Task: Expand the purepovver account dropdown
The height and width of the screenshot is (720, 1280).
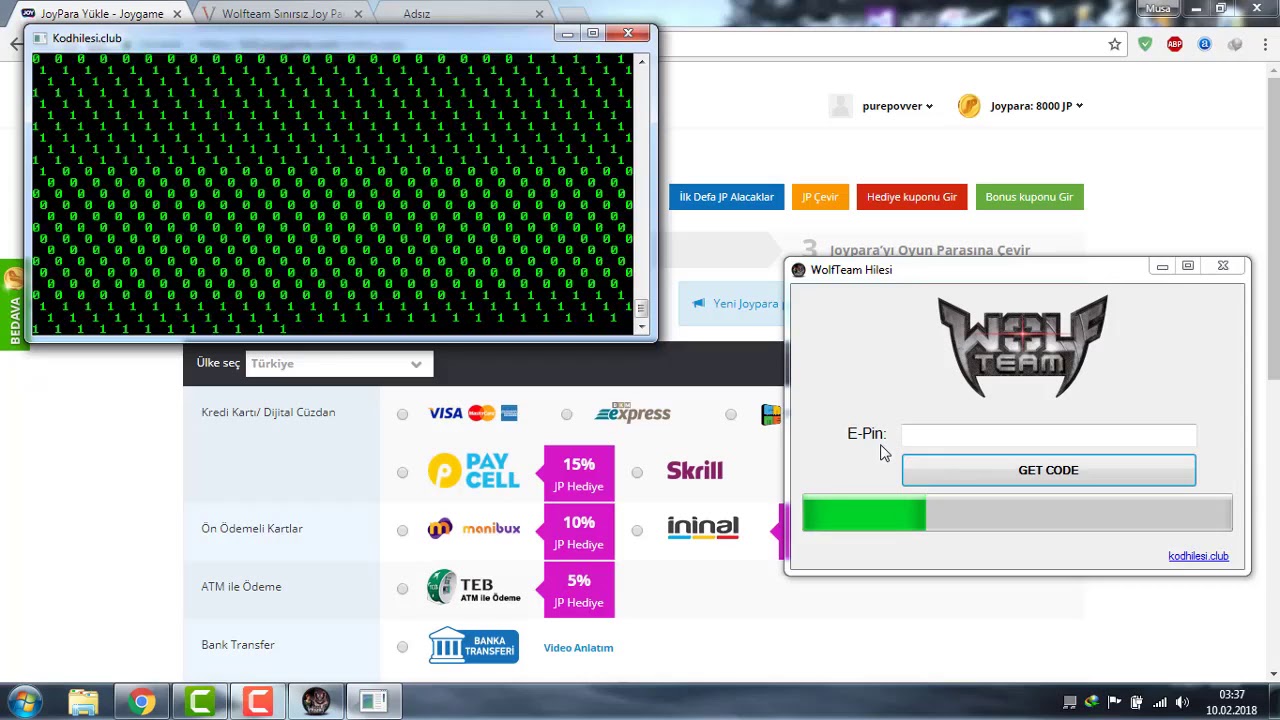Action: pos(897,106)
